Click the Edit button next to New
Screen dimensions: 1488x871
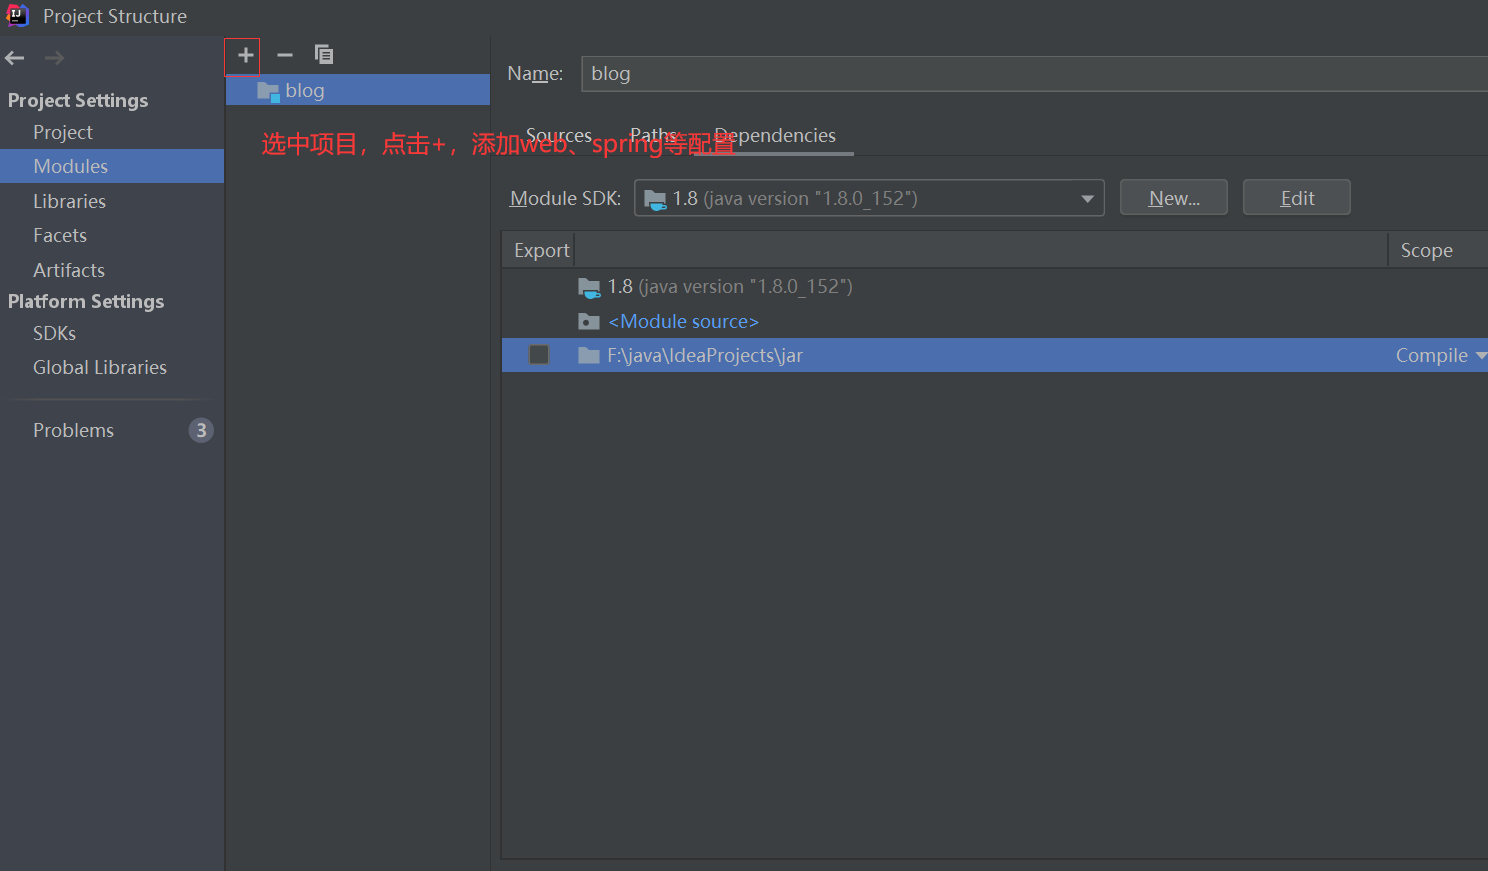pyautogui.click(x=1296, y=197)
